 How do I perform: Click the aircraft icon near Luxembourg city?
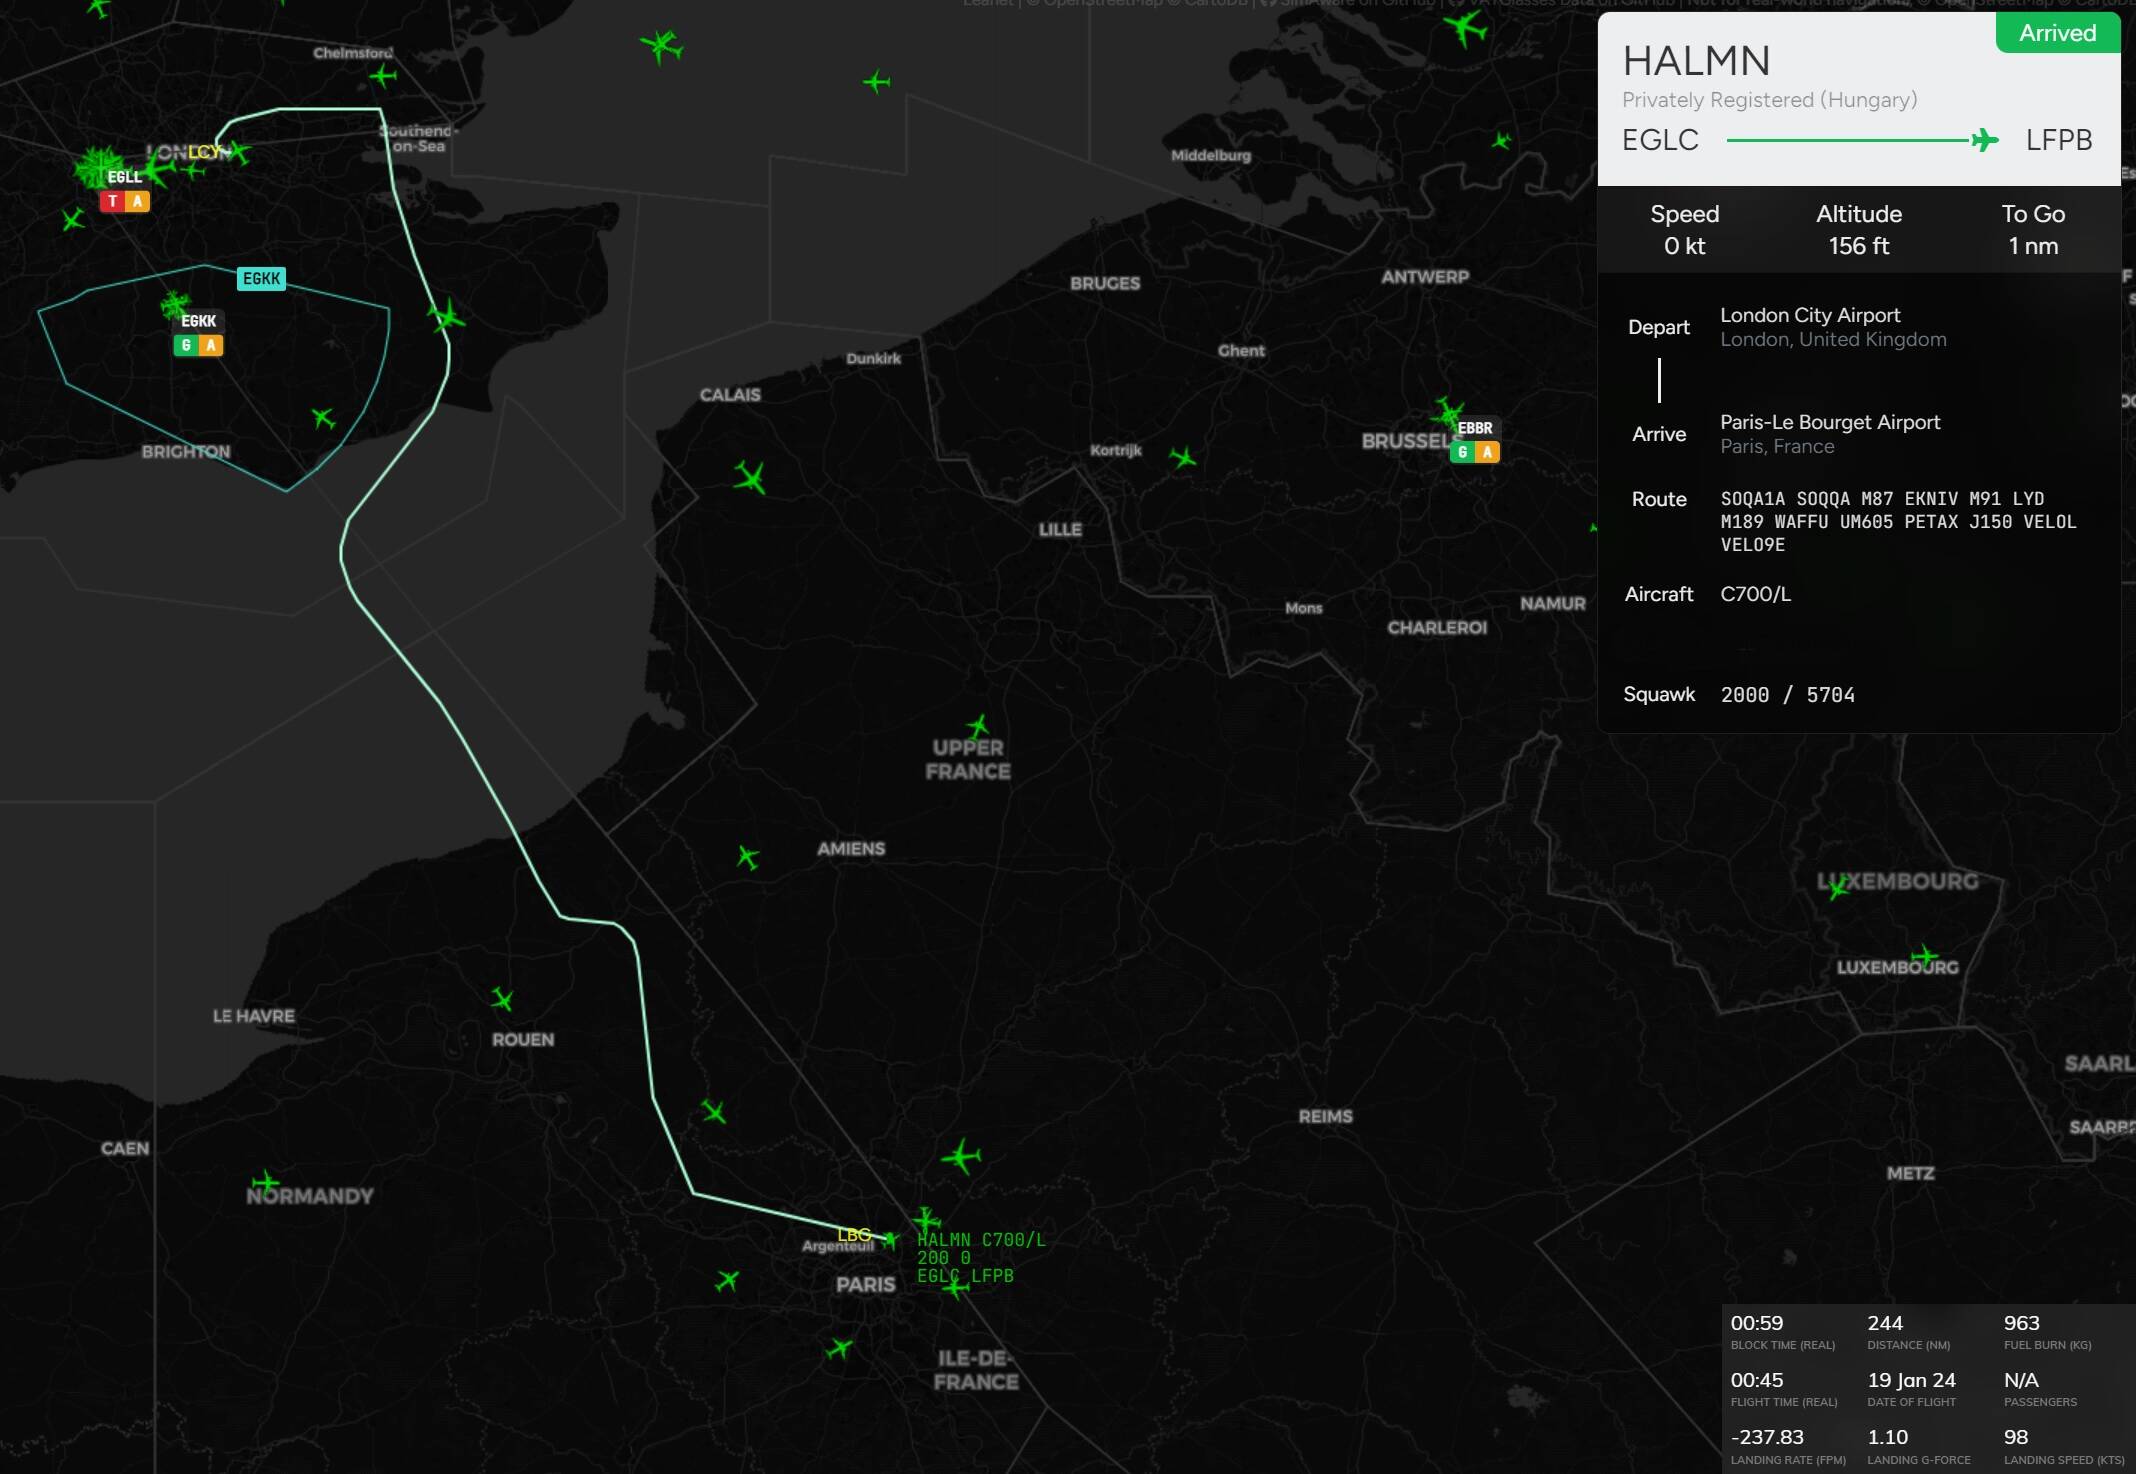pos(1924,956)
